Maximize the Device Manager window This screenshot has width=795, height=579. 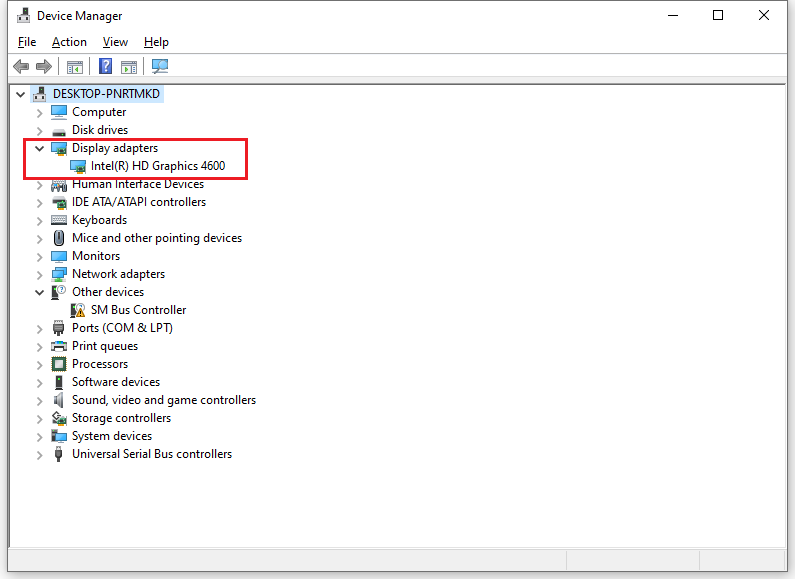tap(718, 16)
